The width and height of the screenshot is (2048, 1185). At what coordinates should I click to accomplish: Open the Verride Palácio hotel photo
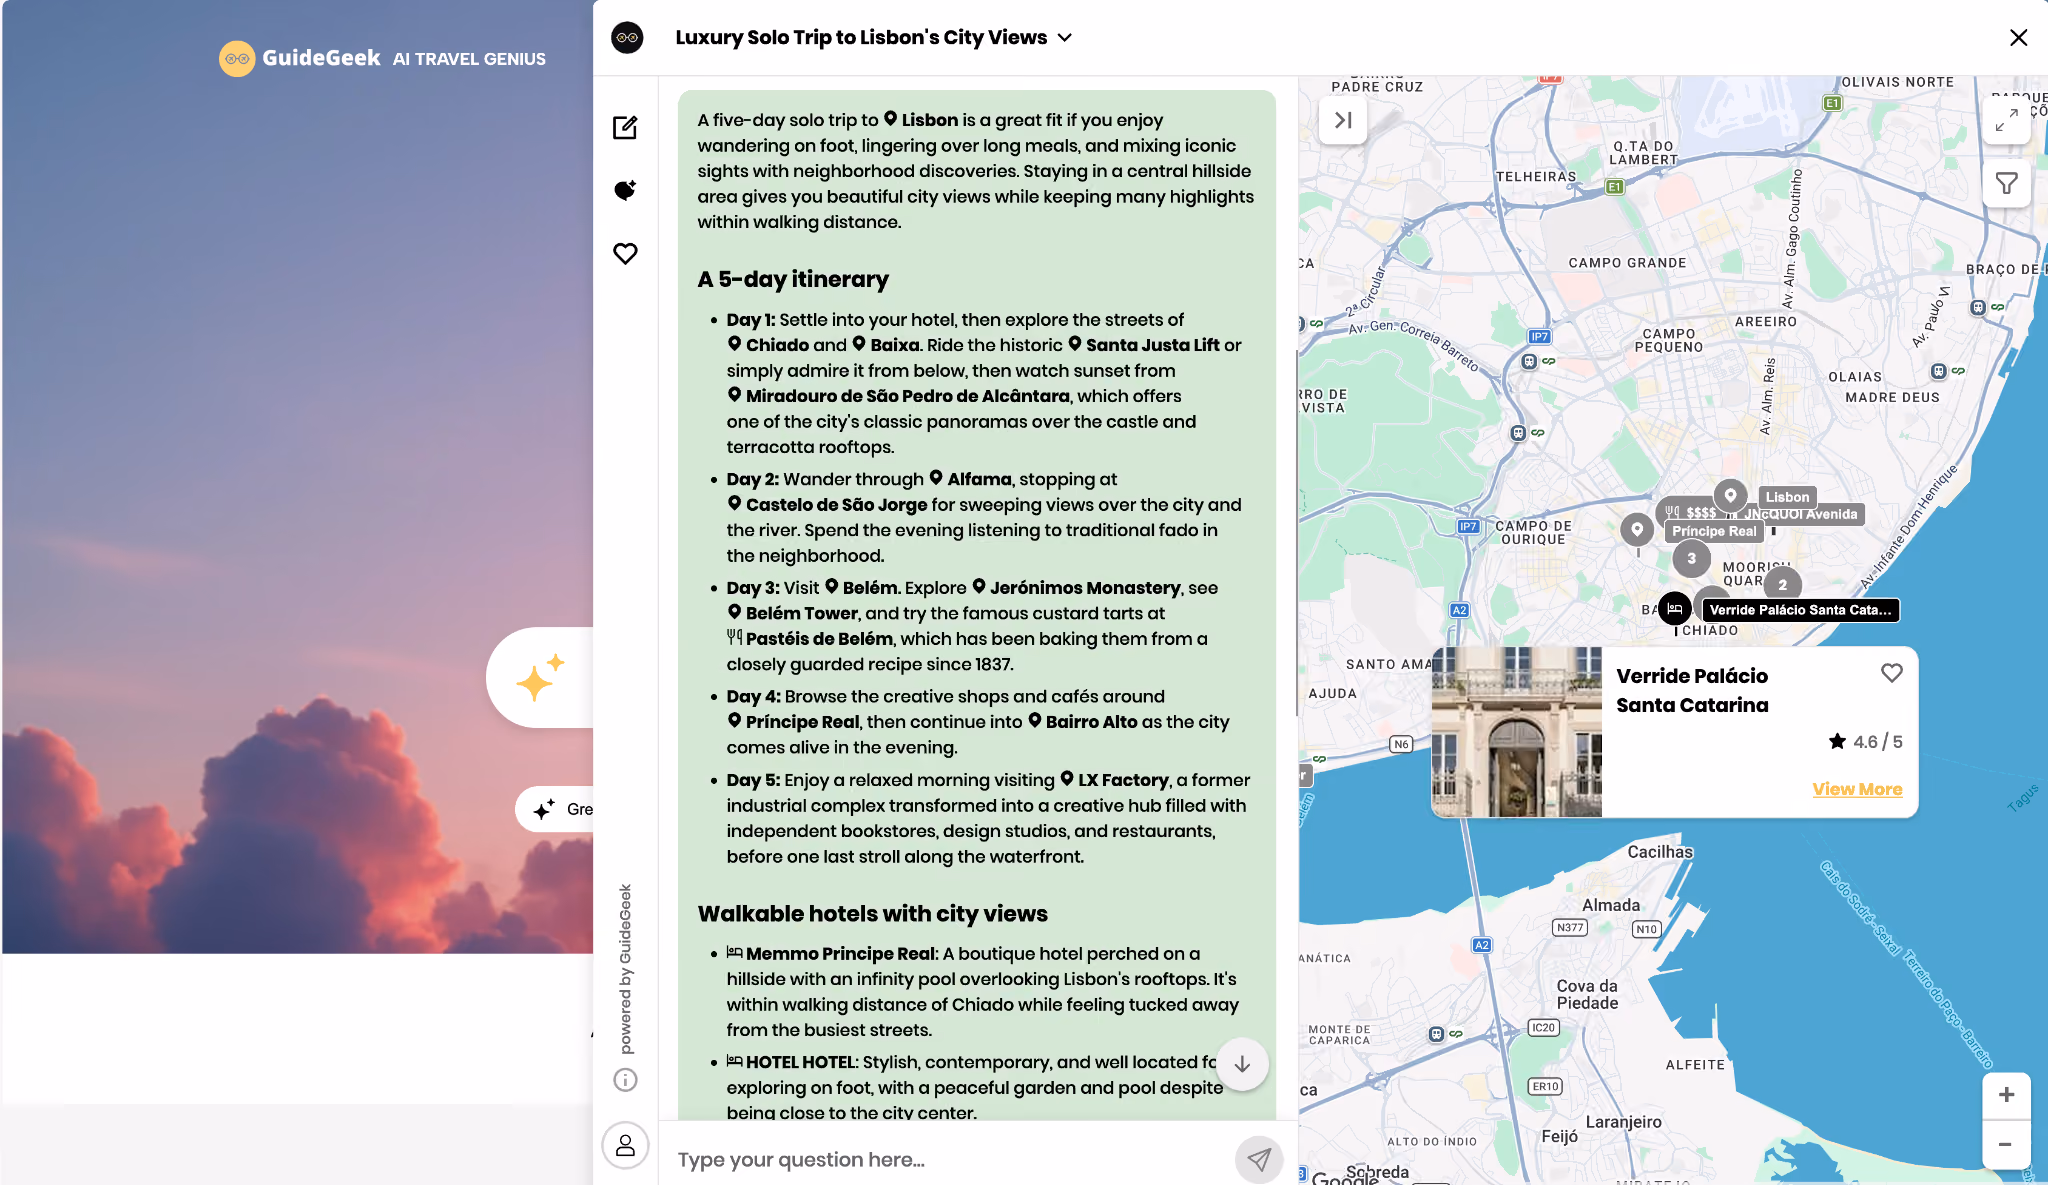pos(1517,732)
